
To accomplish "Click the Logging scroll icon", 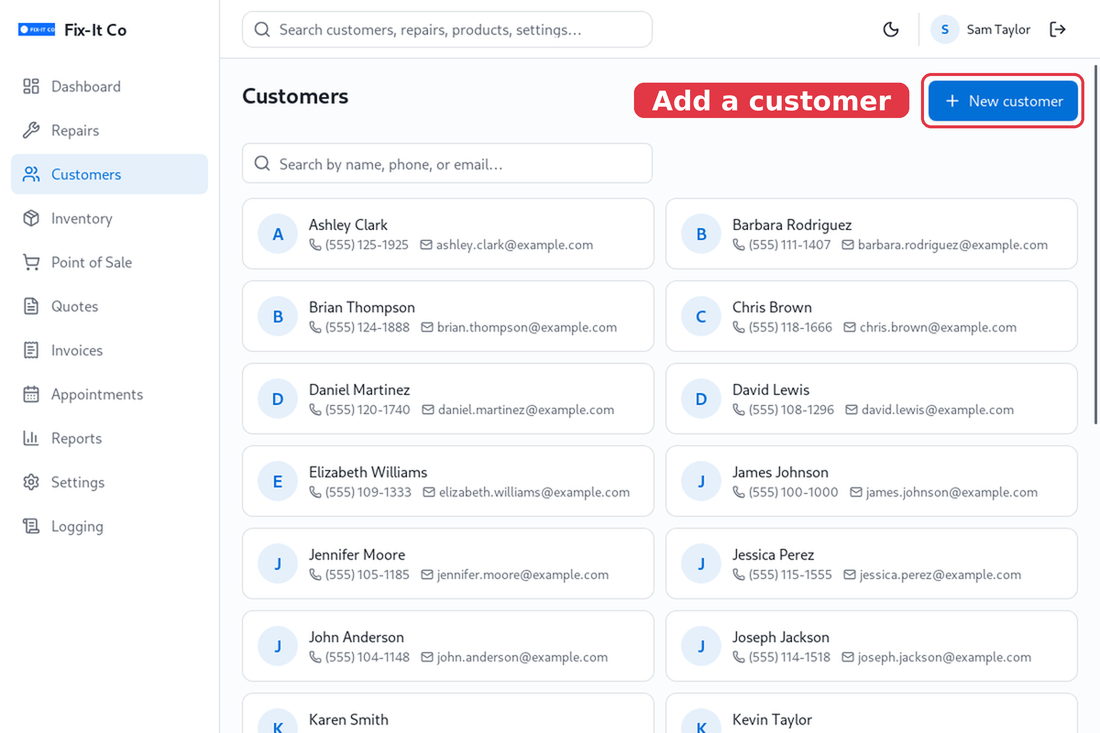I will (x=31, y=526).
